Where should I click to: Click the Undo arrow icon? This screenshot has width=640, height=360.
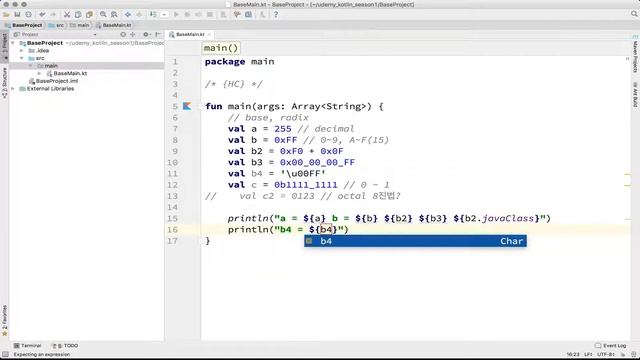[42, 14]
